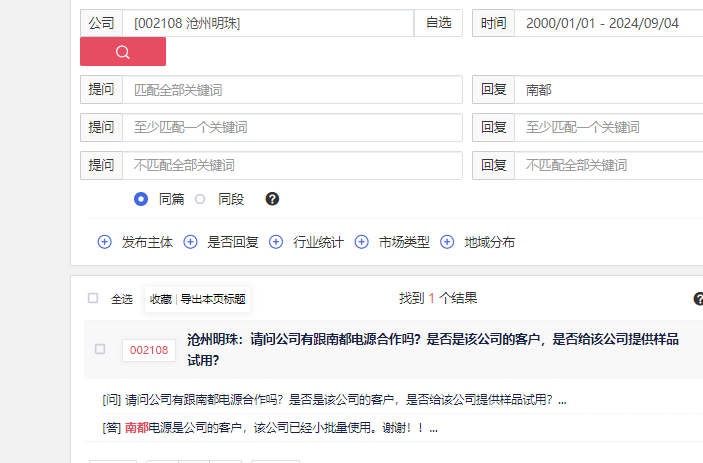
Task: Click the 自选 button
Action: pos(438,23)
